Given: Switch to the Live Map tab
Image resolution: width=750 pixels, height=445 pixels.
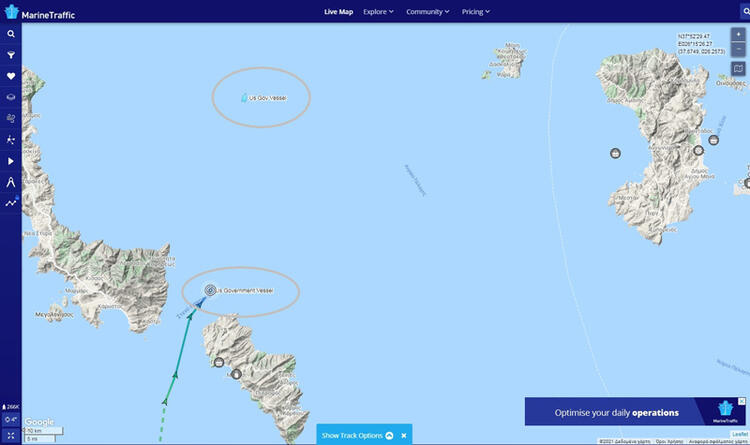Looking at the screenshot, I should coord(338,11).
